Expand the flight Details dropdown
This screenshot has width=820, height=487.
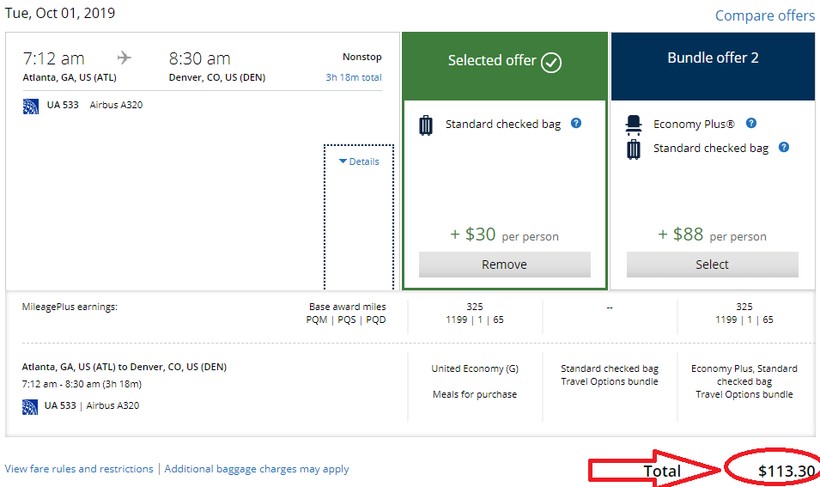pyautogui.click(x=359, y=161)
